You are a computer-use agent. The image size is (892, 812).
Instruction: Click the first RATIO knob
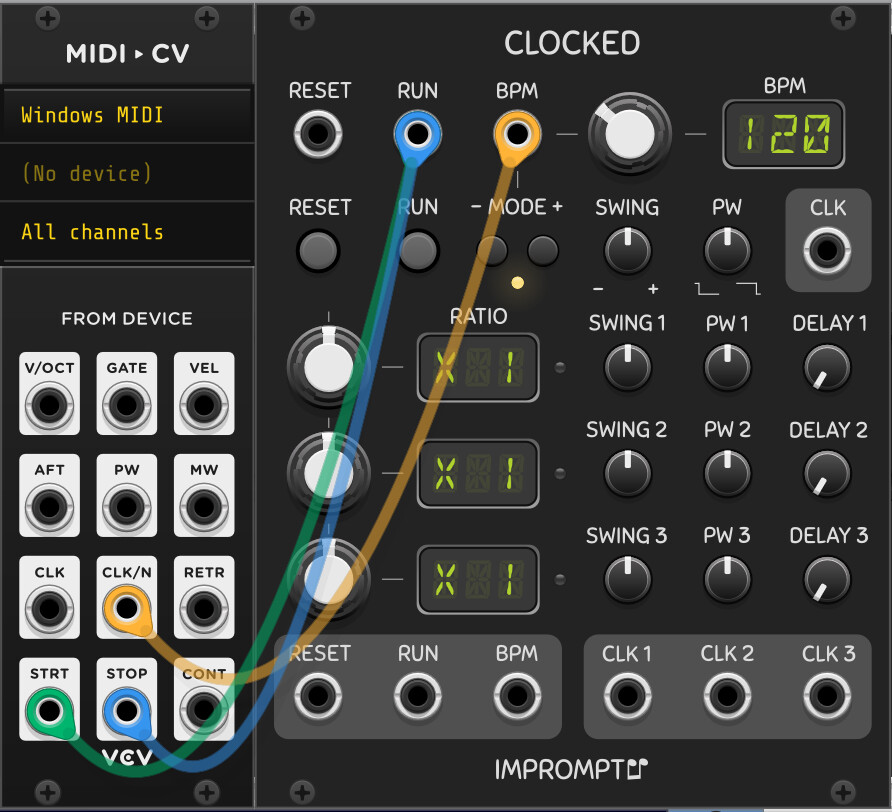click(328, 367)
